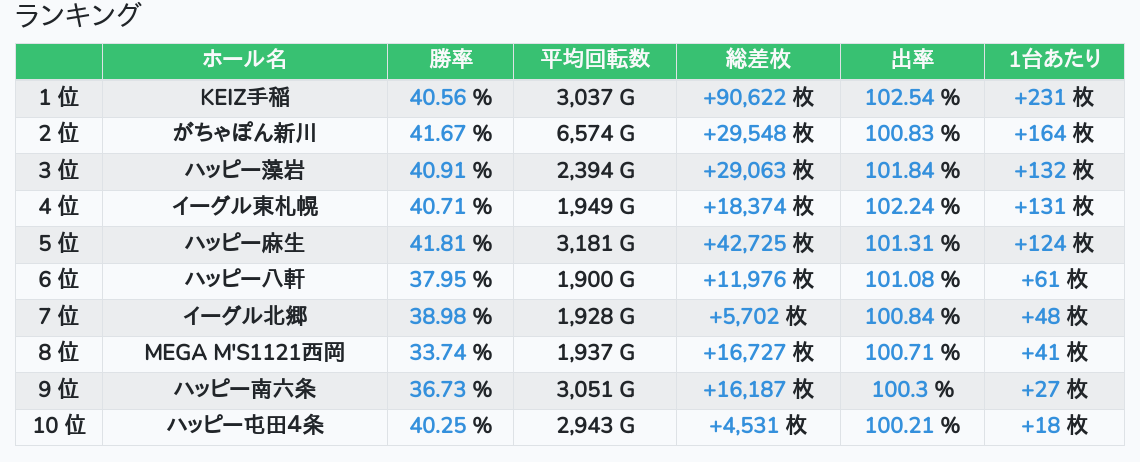The height and width of the screenshot is (462, 1140).
Task: Click the +90,622 total difference value
Action: 744,97
